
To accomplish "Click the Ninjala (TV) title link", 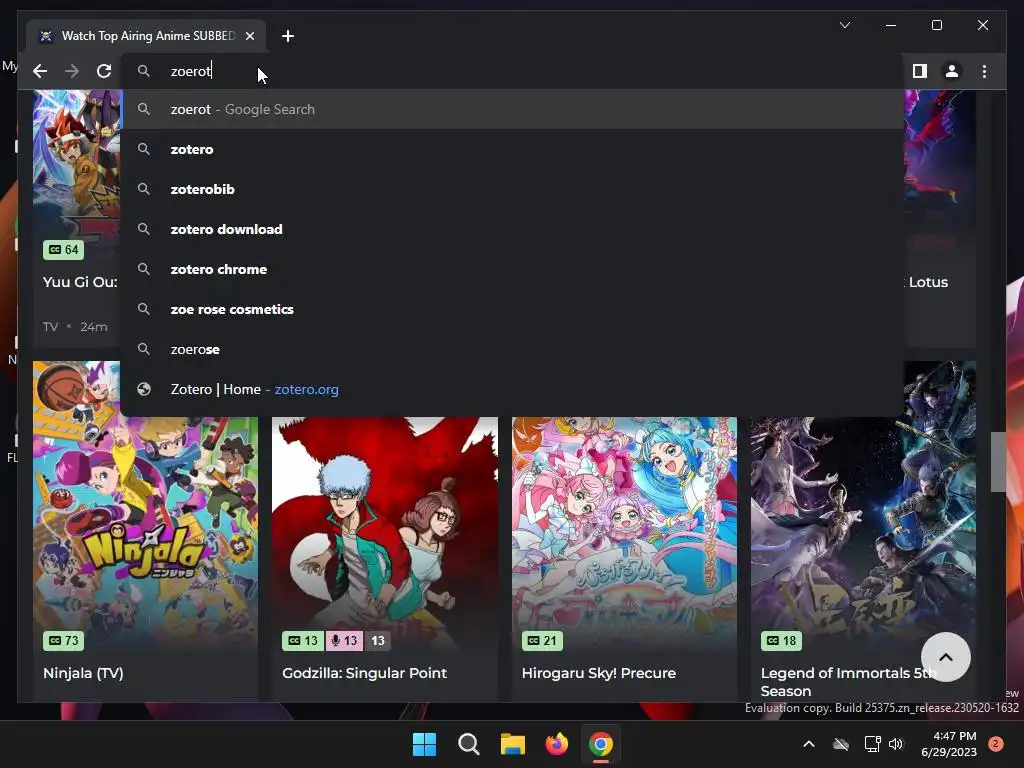I will (x=83, y=673).
